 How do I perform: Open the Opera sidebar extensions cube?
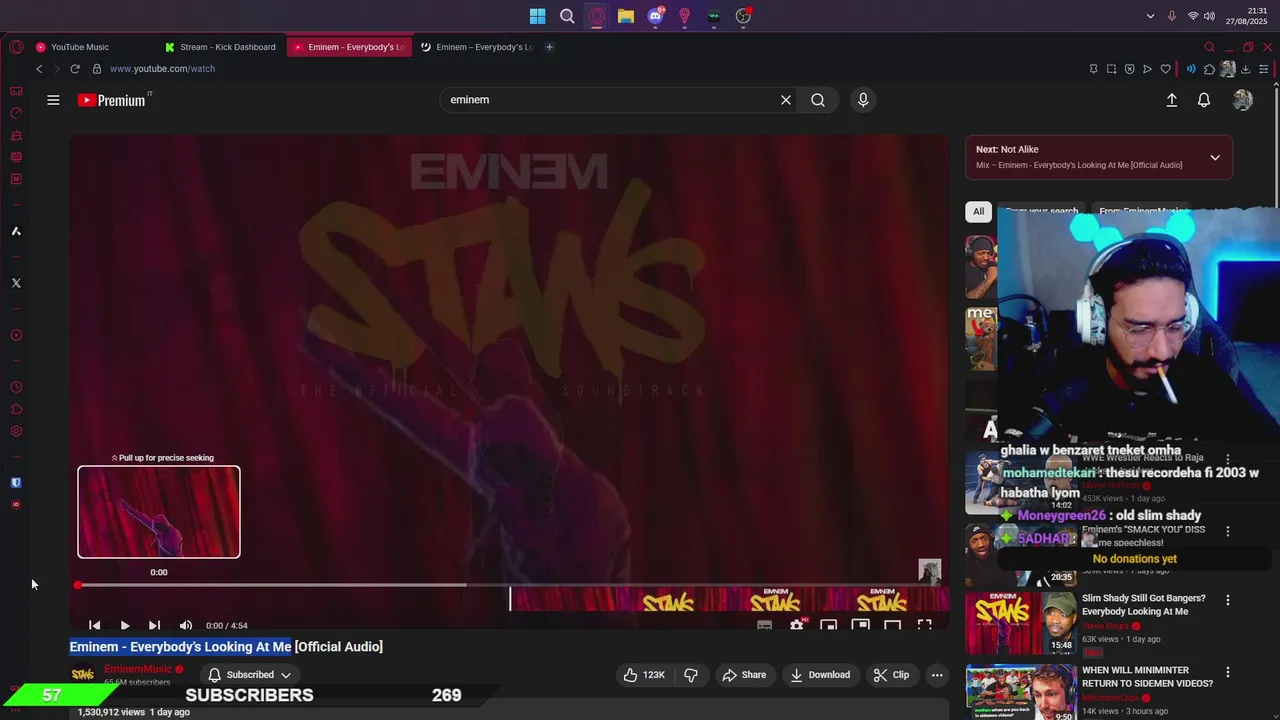16,409
